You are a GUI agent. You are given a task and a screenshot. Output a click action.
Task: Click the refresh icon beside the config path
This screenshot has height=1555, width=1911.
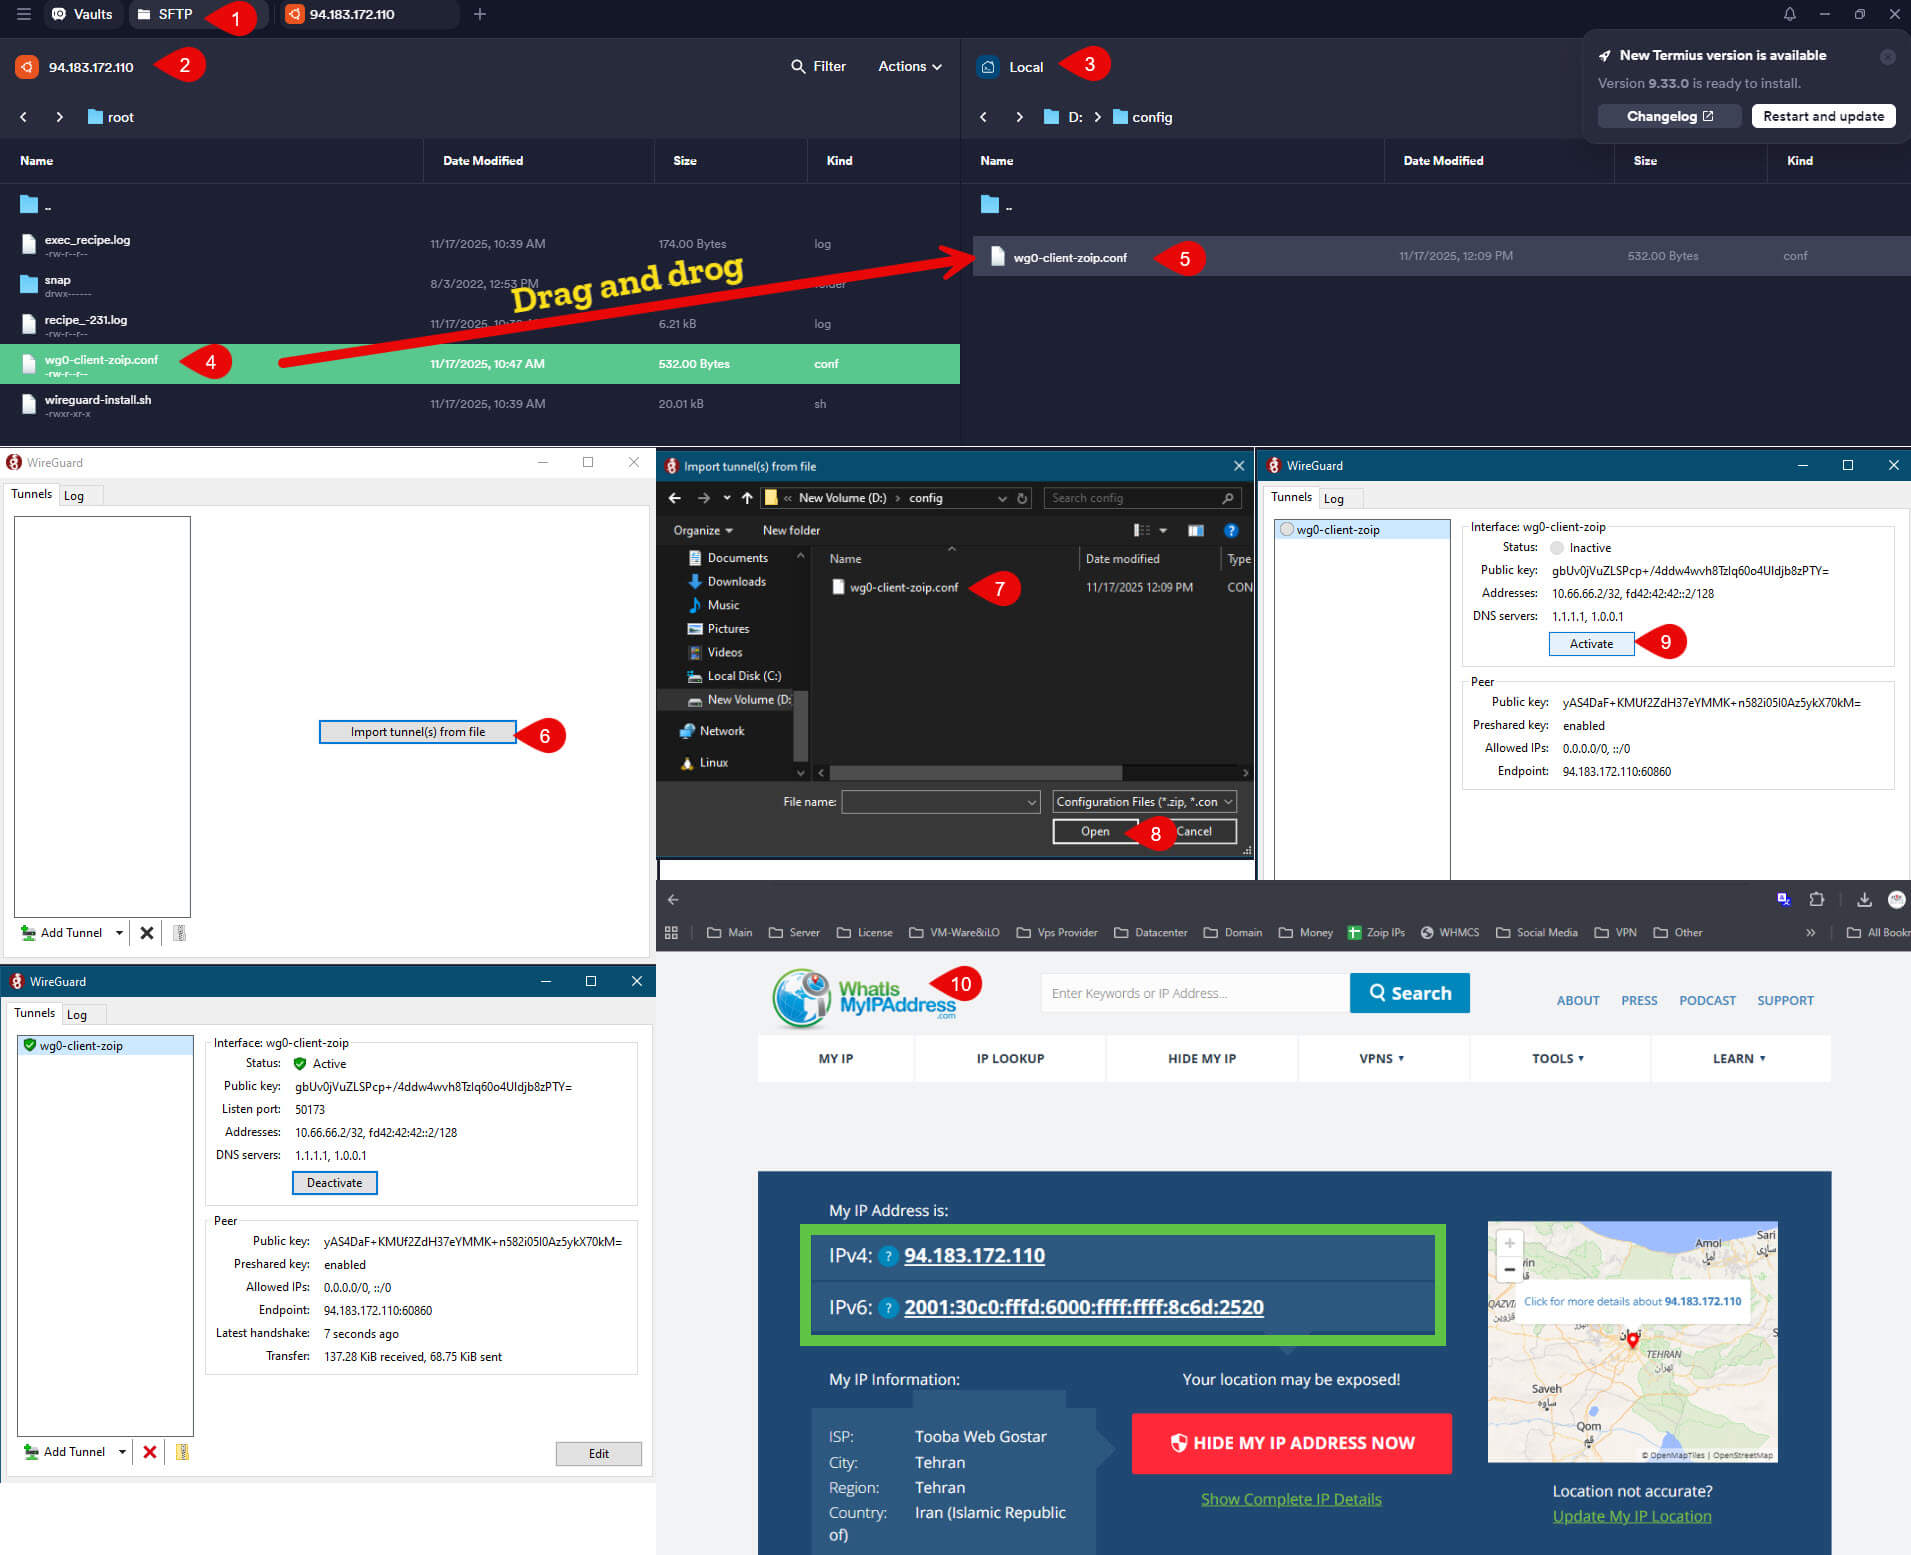tap(1021, 497)
